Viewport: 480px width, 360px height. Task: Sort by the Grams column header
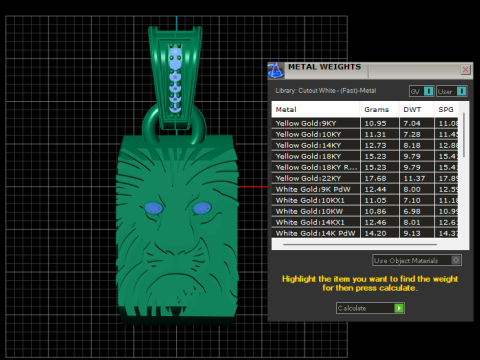tap(379, 109)
